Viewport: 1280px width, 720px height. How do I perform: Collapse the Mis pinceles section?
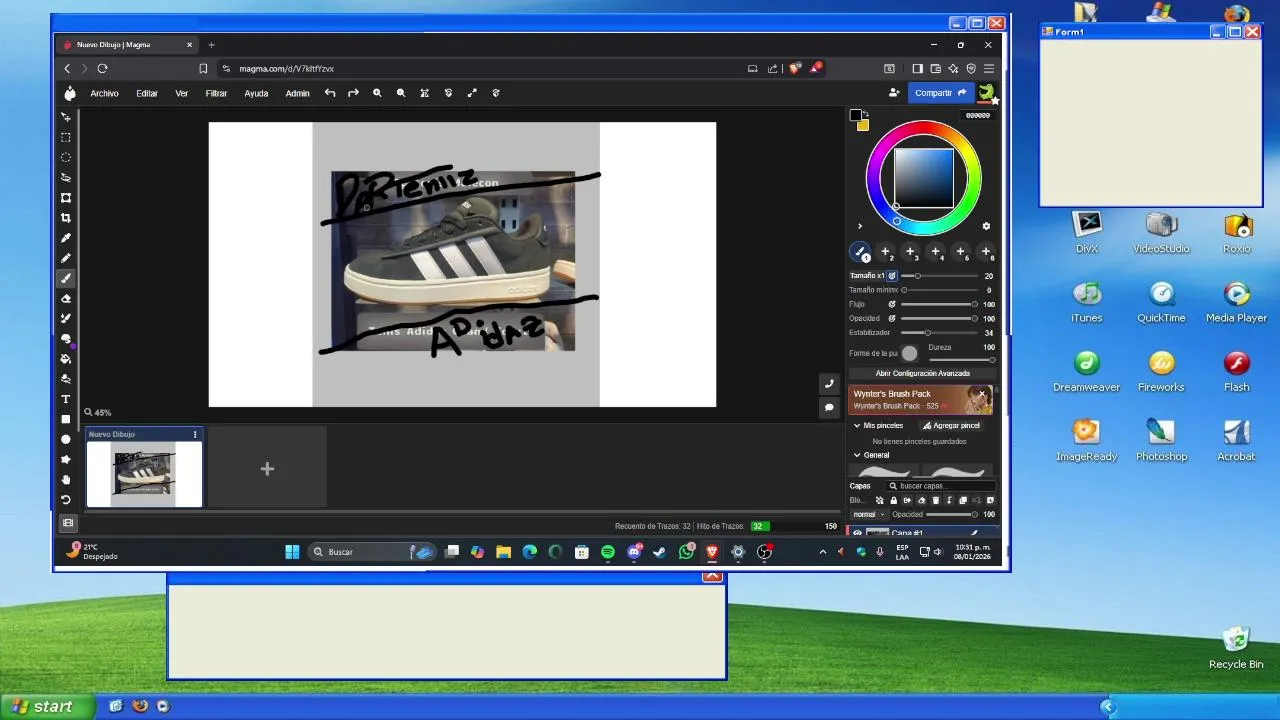(x=857, y=426)
